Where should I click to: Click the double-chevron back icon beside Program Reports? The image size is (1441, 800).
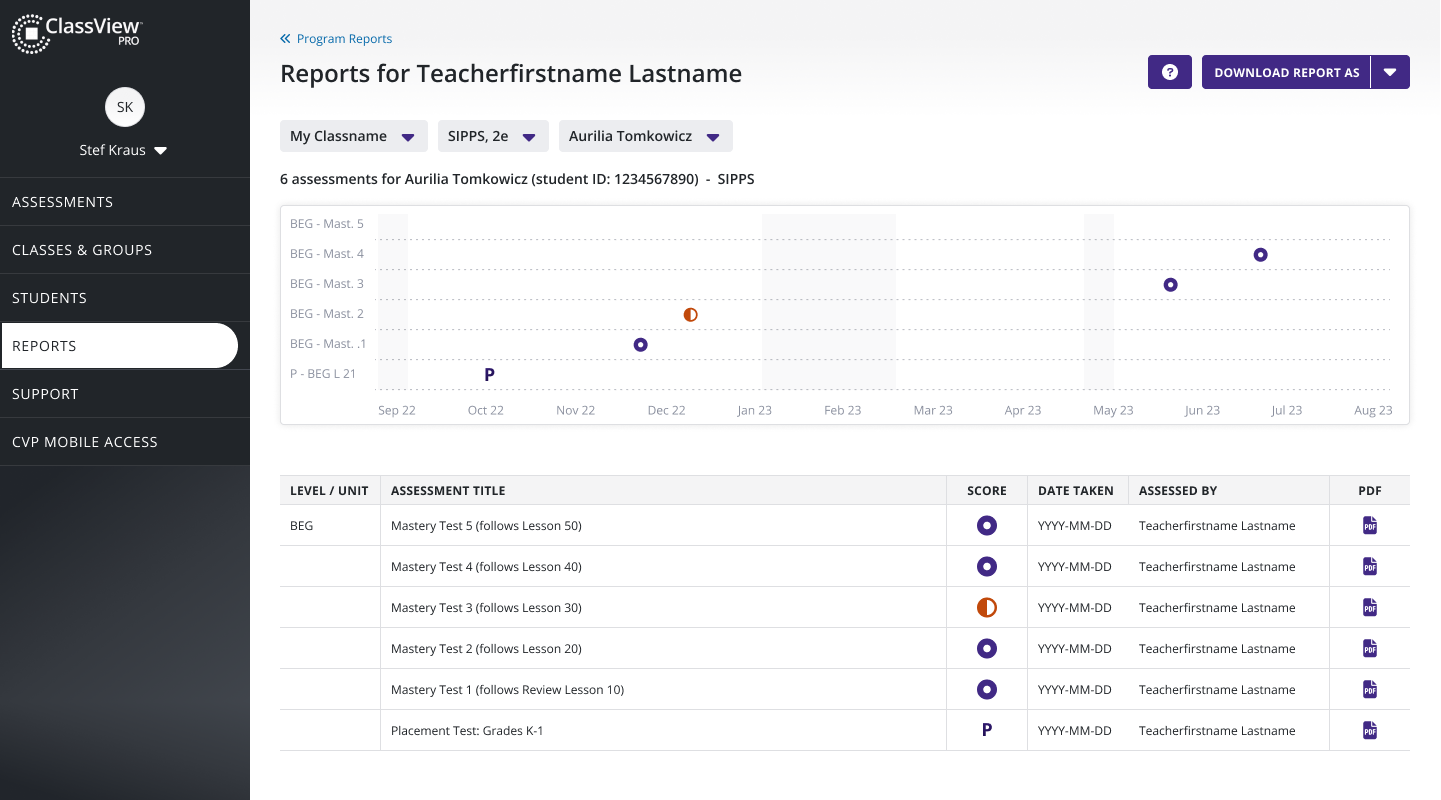click(284, 38)
